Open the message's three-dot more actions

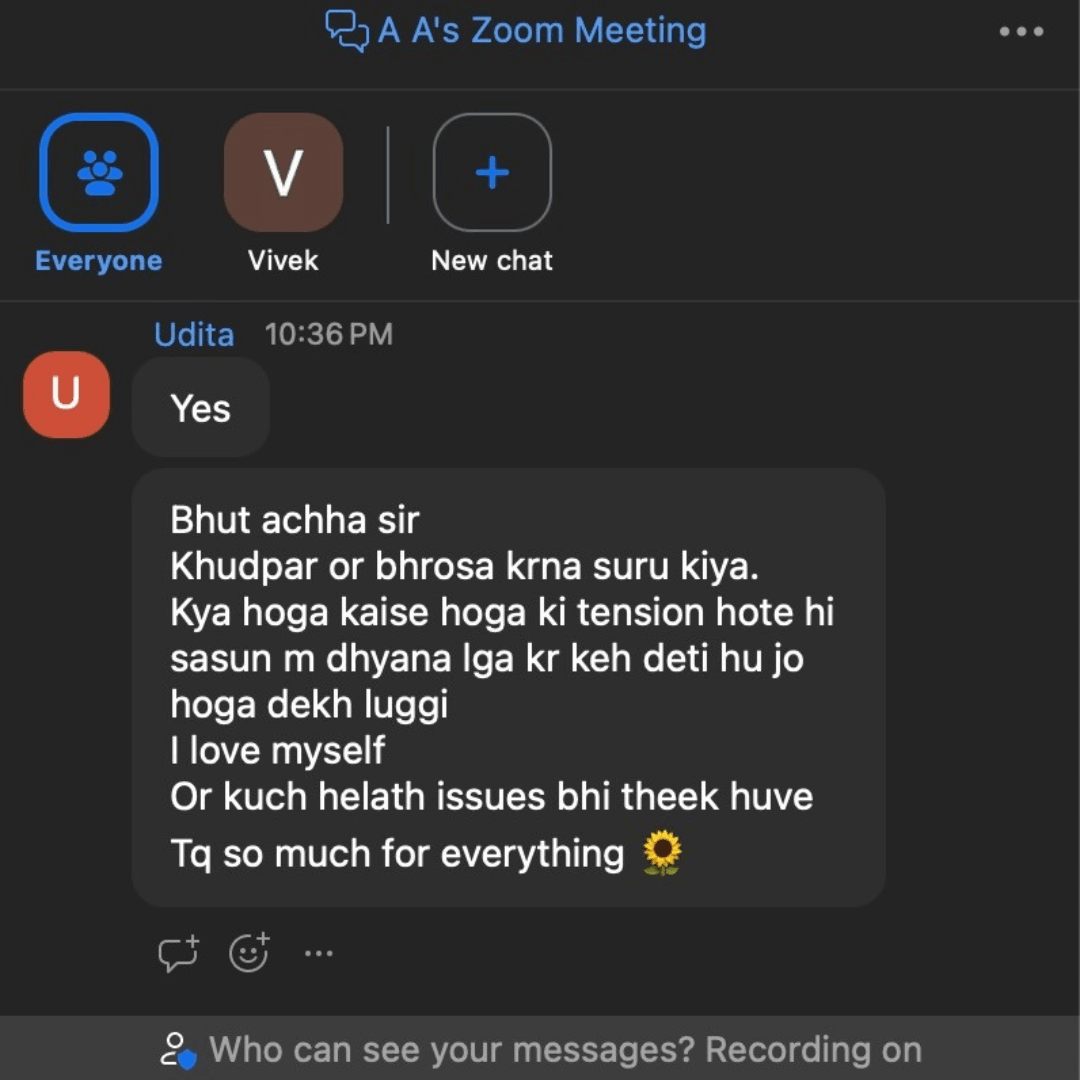(x=319, y=953)
